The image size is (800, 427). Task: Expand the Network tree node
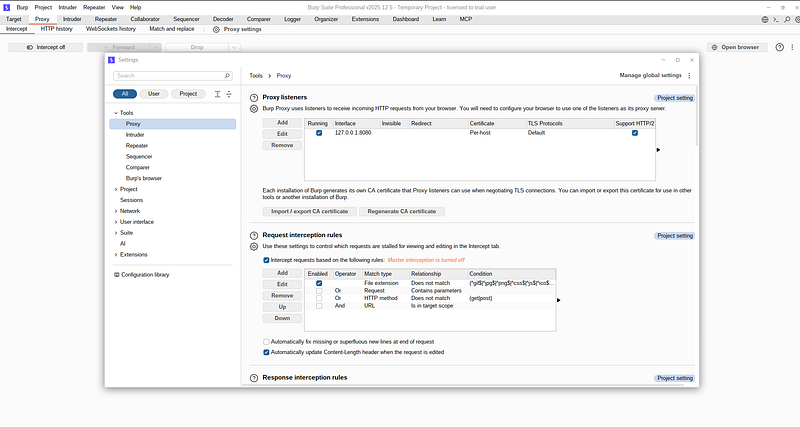pos(116,211)
